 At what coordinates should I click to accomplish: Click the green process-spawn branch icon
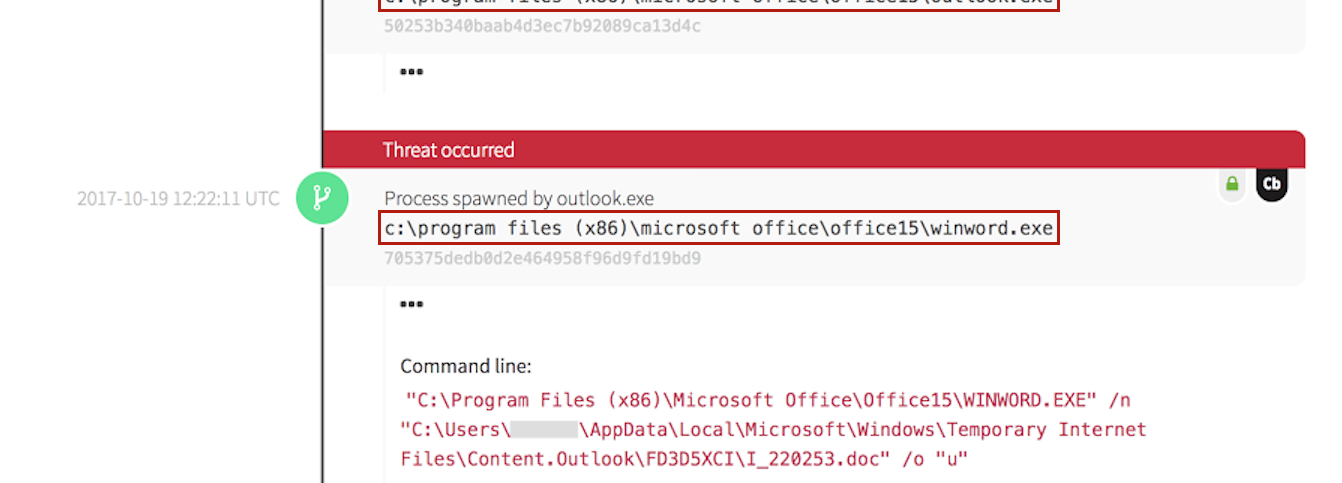coord(322,198)
